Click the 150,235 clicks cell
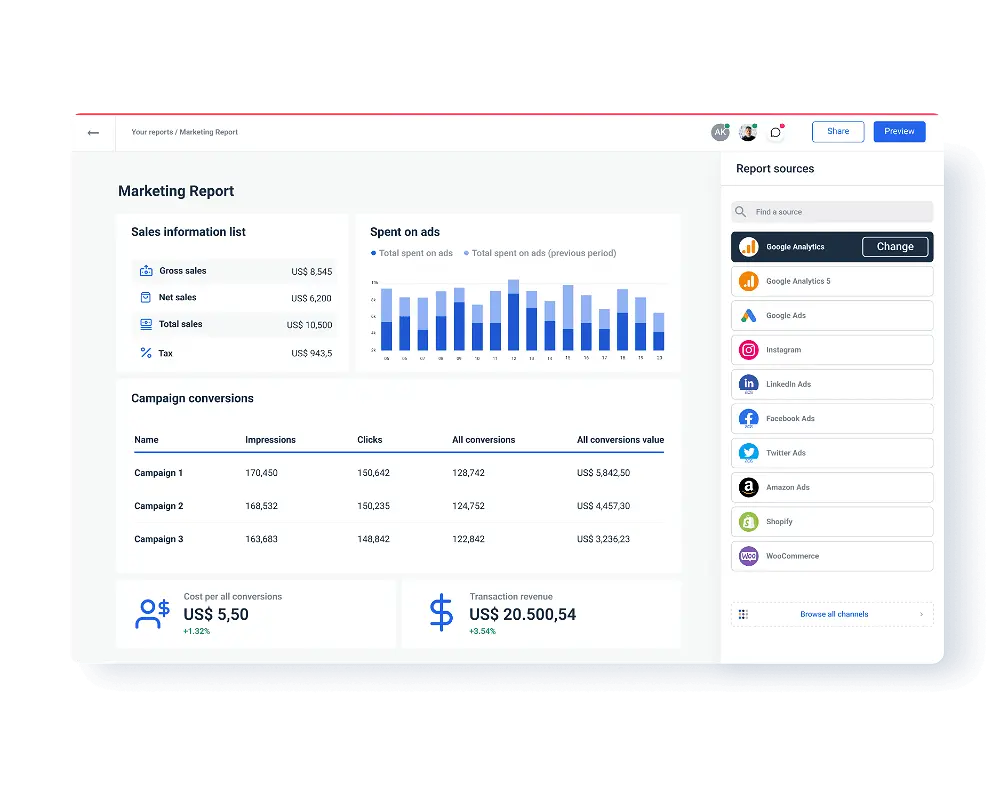The width and height of the screenshot is (992, 792). tap(373, 506)
